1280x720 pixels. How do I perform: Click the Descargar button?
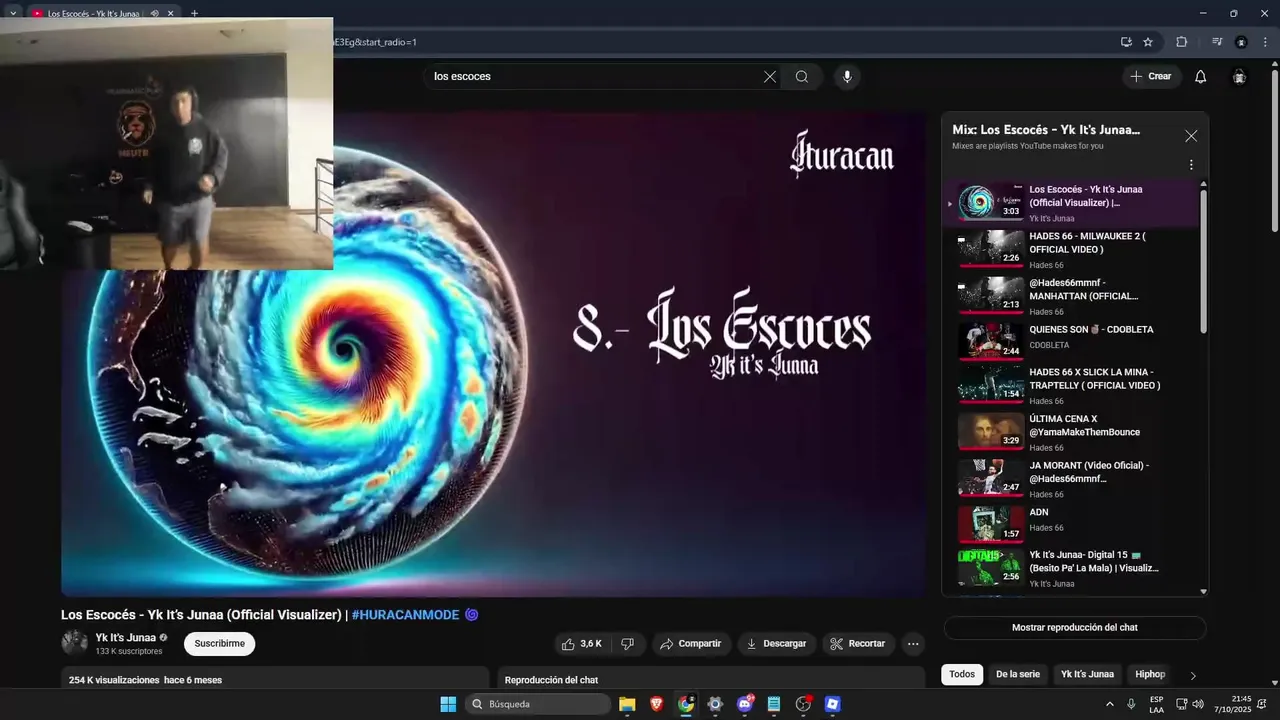[x=777, y=644]
